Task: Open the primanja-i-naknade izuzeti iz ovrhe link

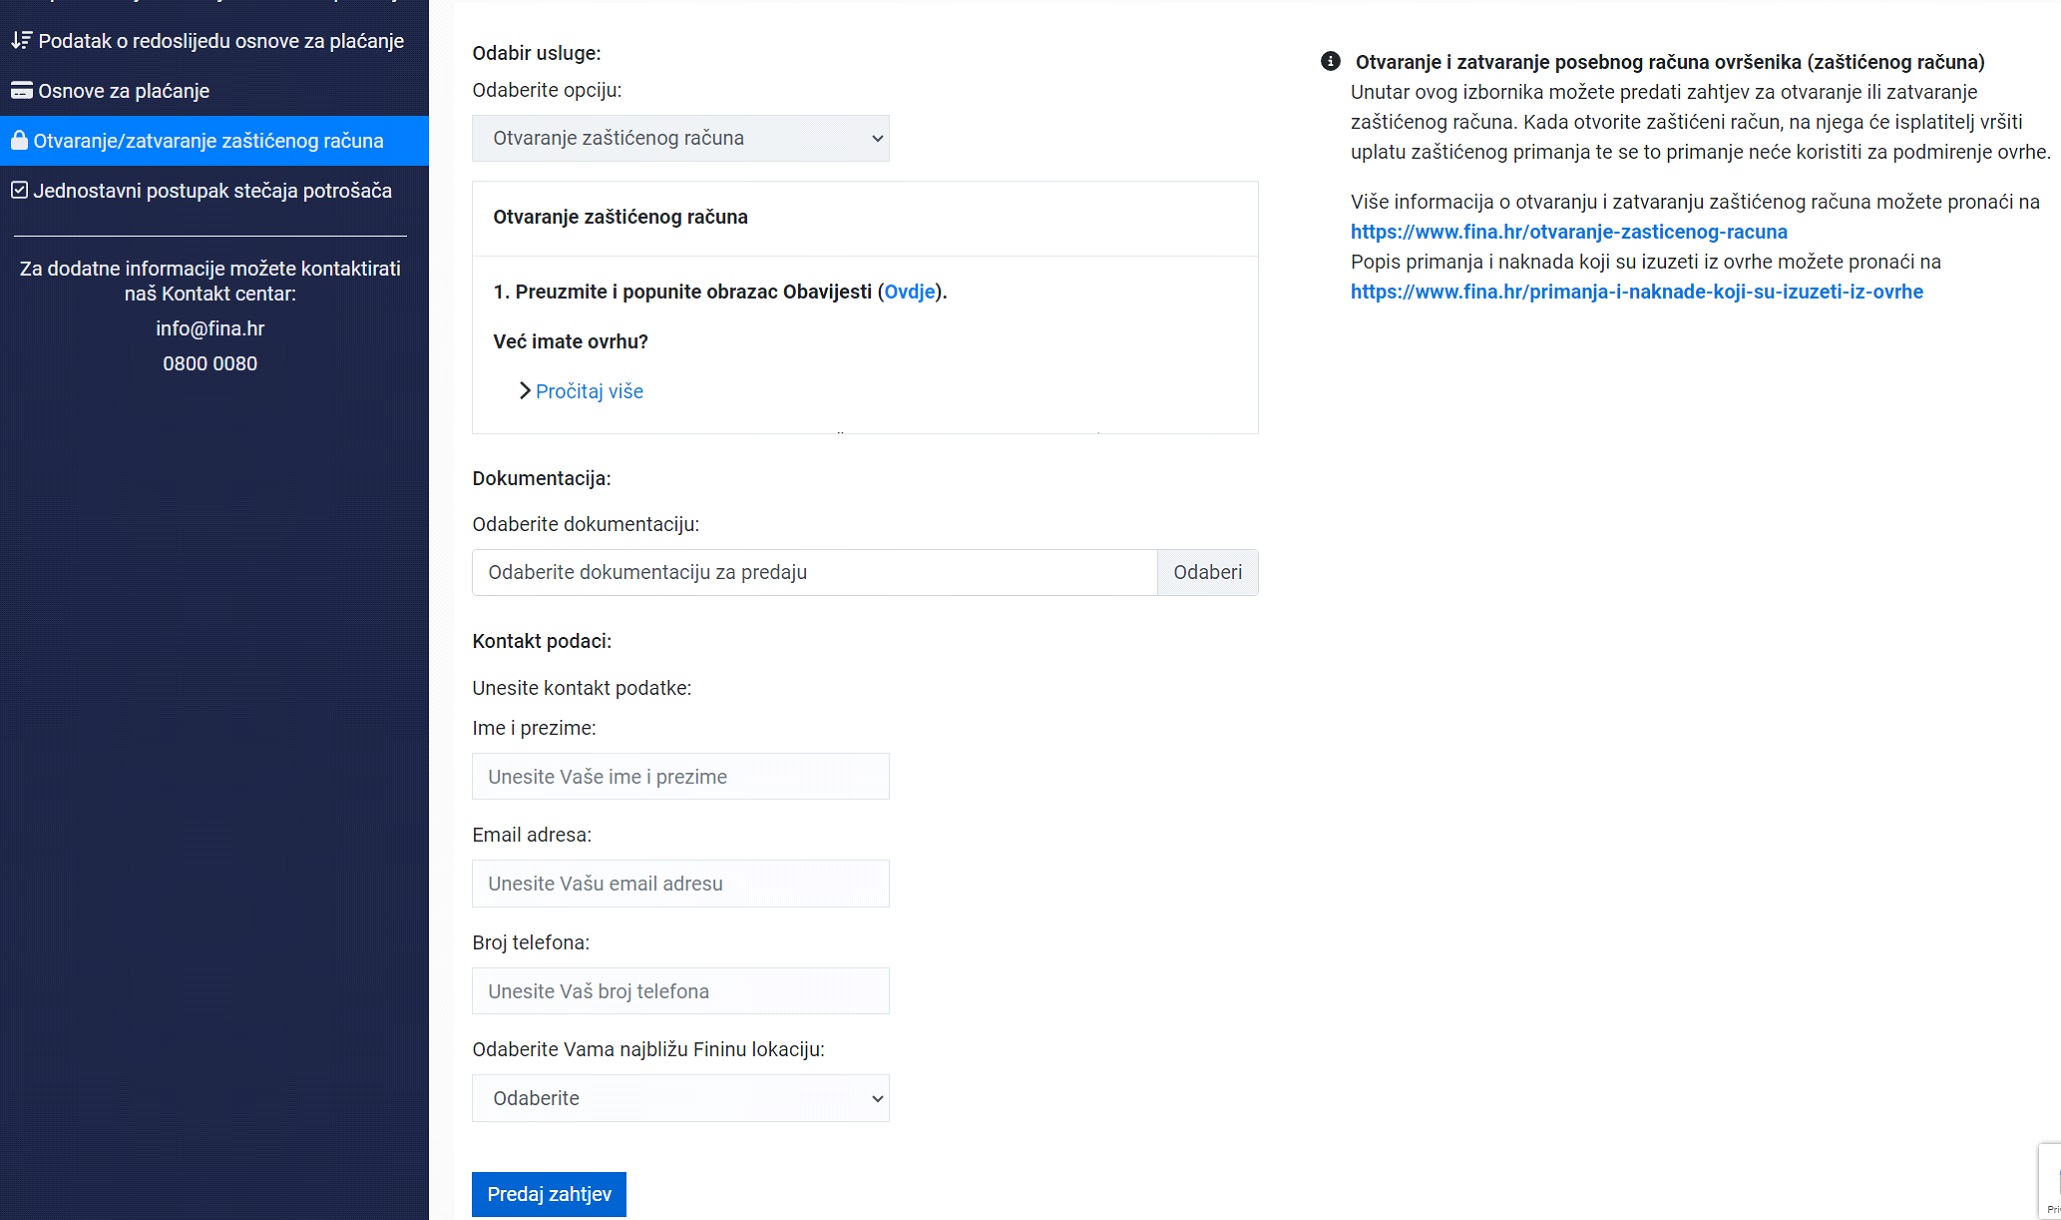Action: pyautogui.click(x=1636, y=292)
